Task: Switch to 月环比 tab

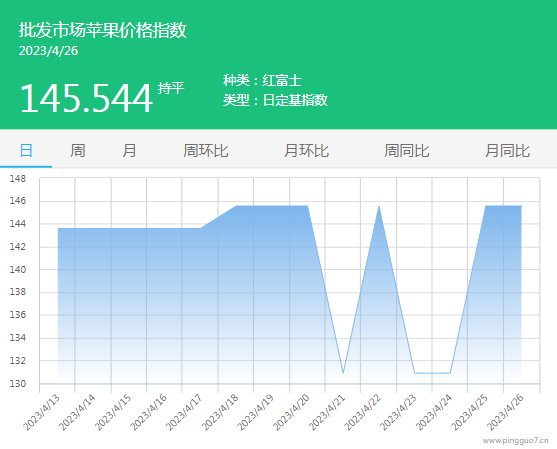Action: click(306, 150)
